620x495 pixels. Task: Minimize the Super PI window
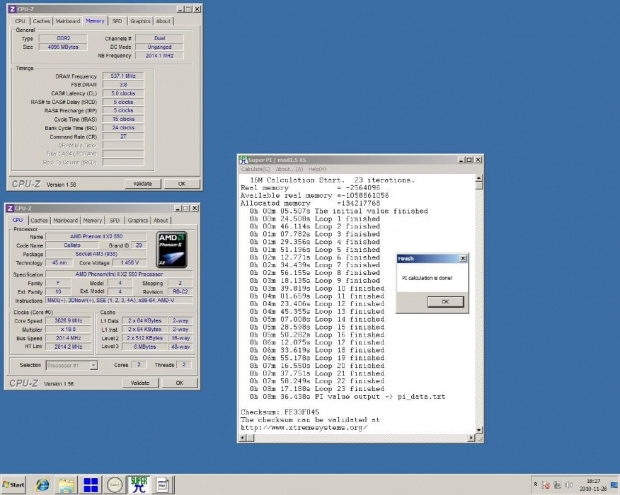click(461, 160)
